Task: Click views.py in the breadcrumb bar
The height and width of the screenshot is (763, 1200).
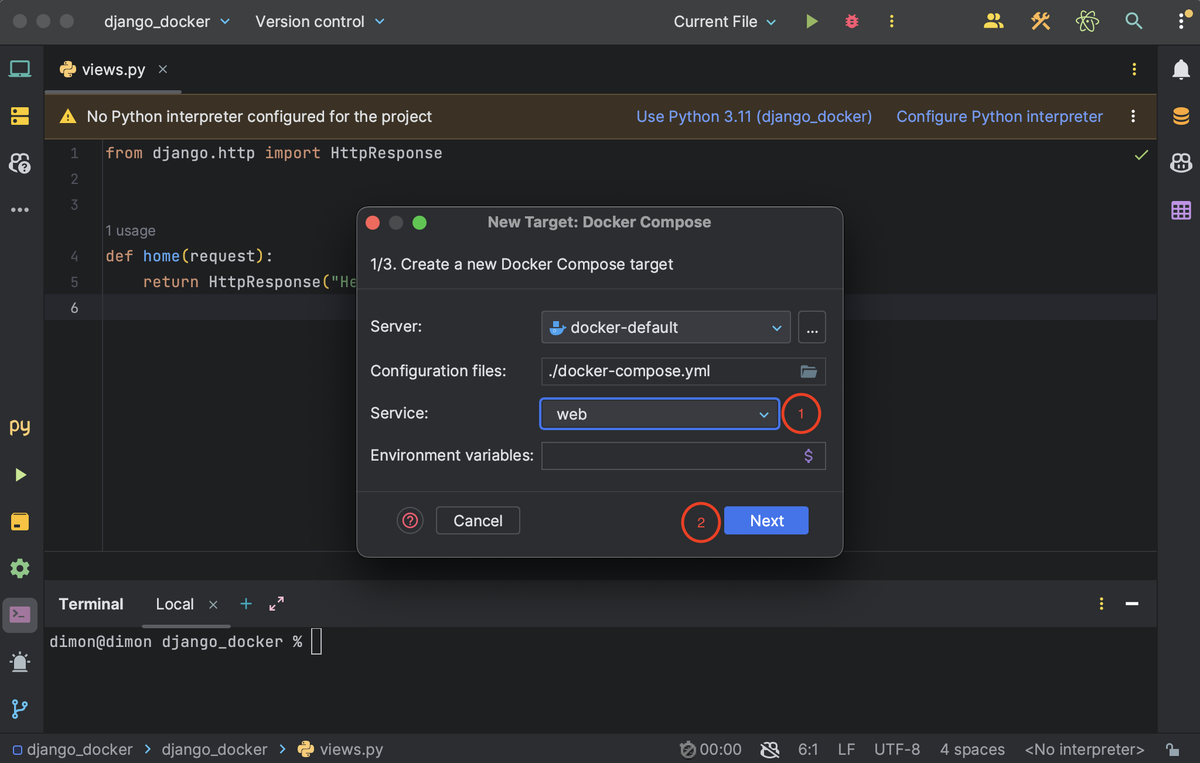Action: coord(340,749)
